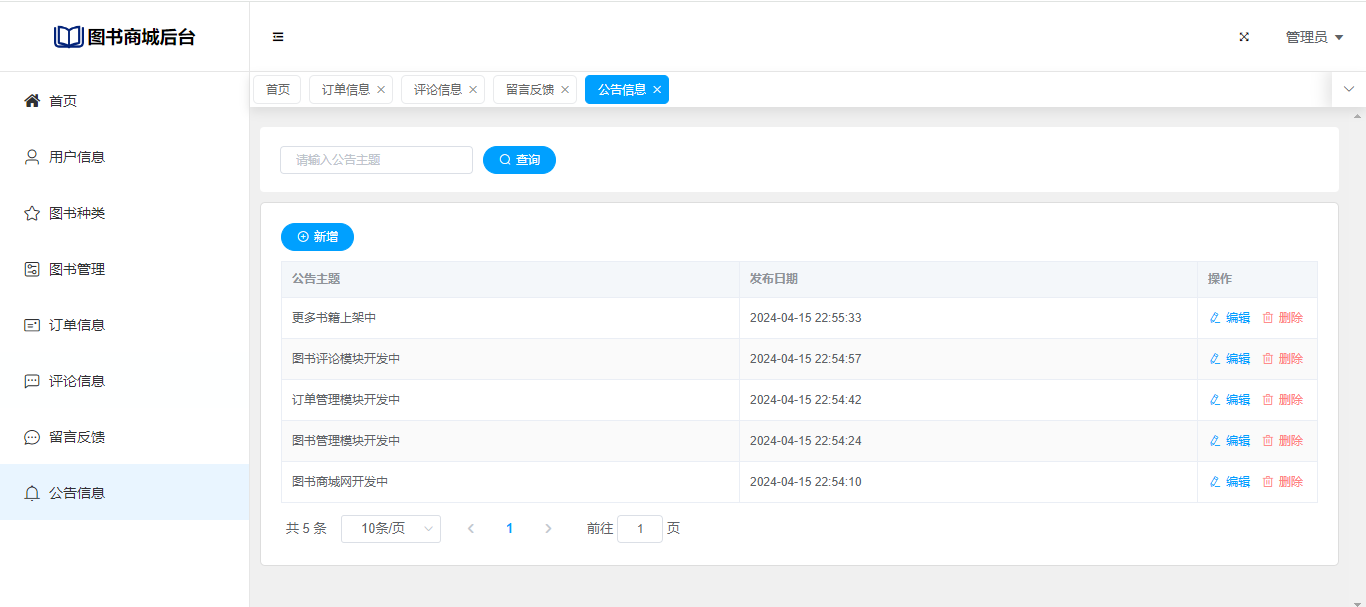Click the sidebar collapse hamburger icon

pyautogui.click(x=278, y=37)
